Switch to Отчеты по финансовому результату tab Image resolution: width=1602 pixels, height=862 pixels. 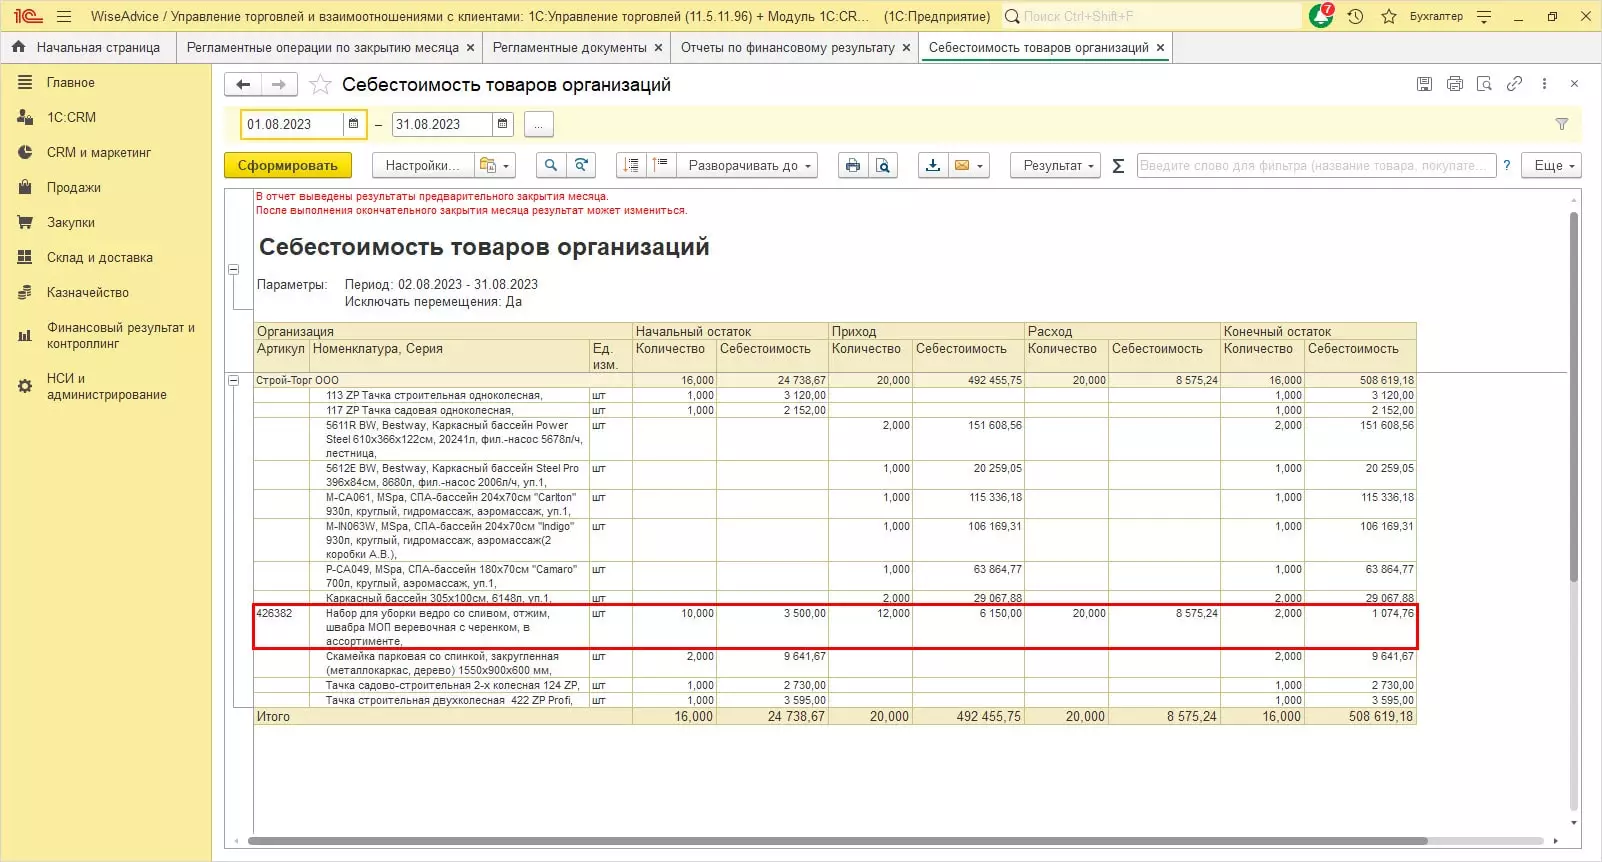787,47
